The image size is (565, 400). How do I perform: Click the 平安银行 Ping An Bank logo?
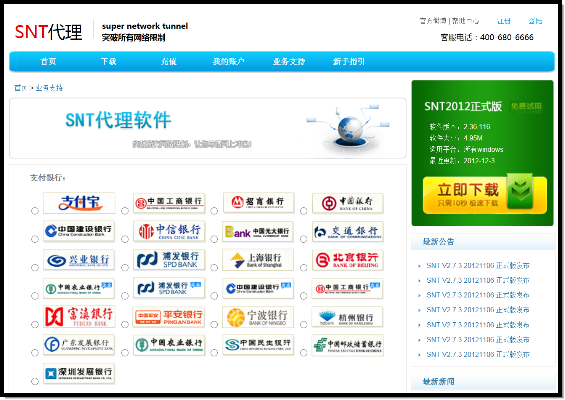[169, 317]
